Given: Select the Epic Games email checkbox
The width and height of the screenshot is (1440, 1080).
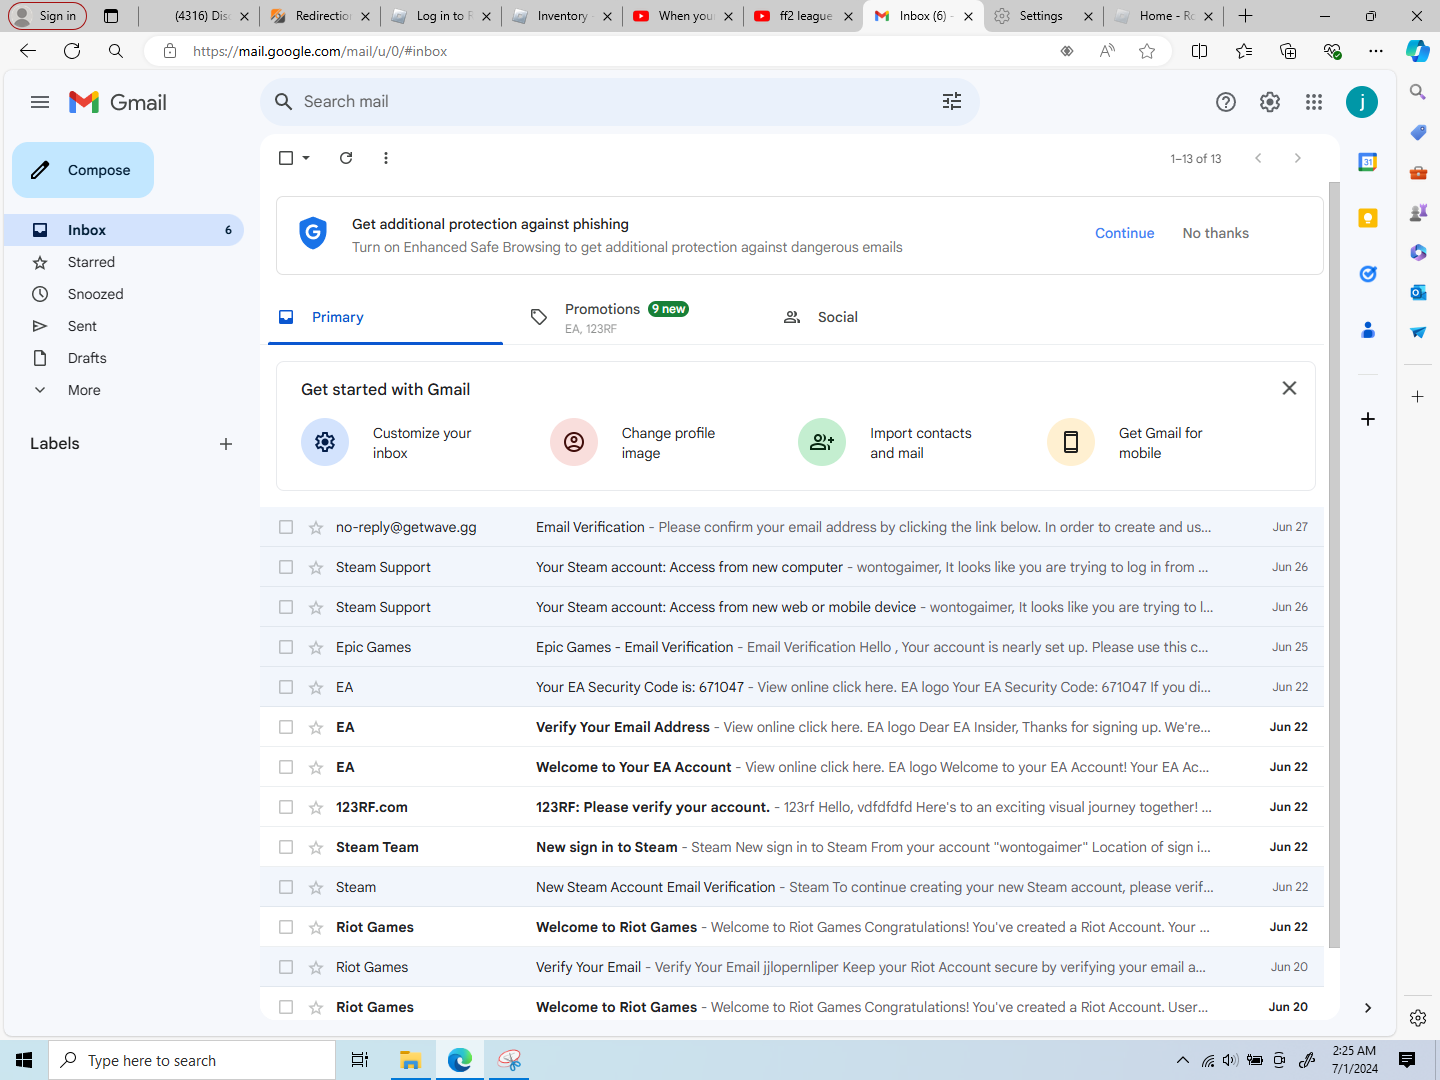Looking at the screenshot, I should pos(286,647).
